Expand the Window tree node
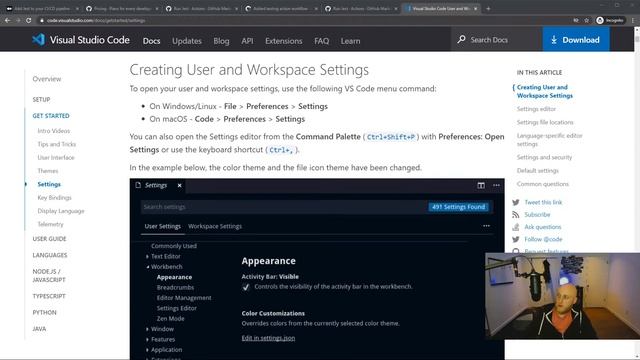640x360 pixels. (147, 329)
